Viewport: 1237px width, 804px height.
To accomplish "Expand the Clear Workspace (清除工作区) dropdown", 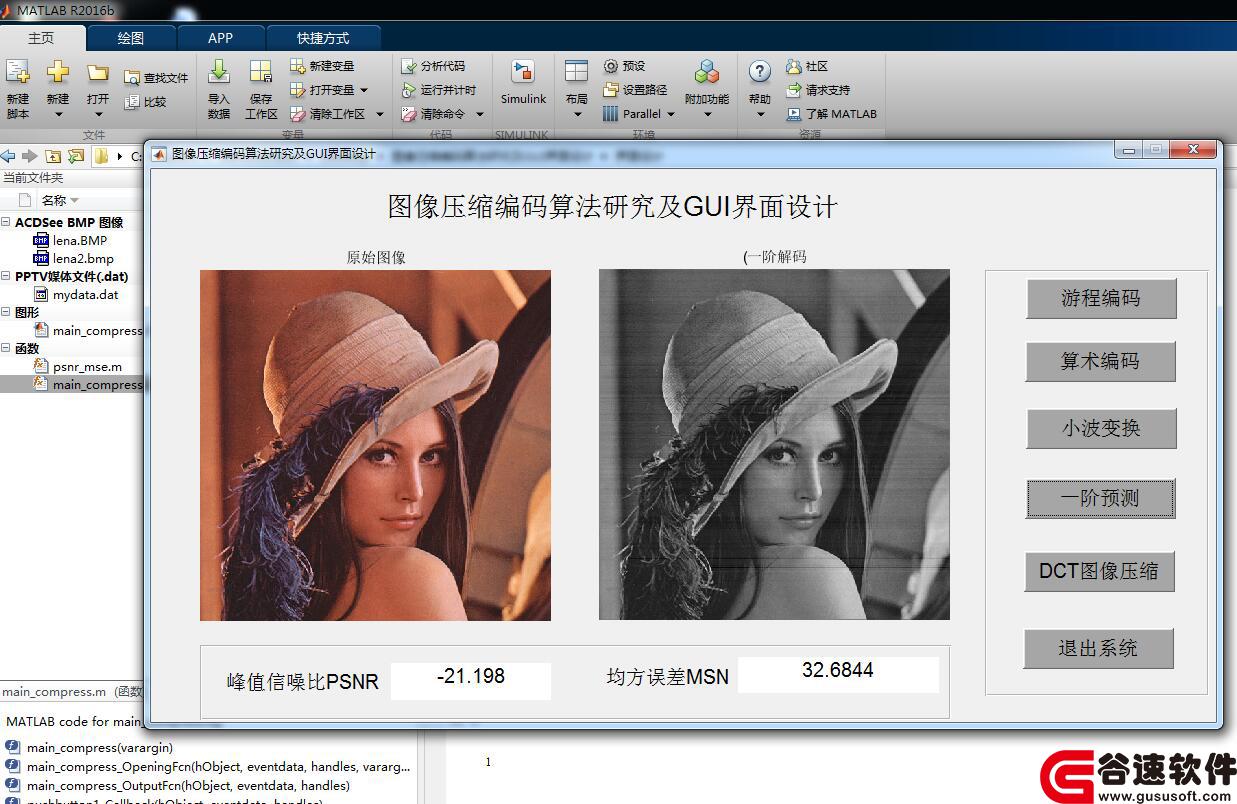I will pyautogui.click(x=380, y=114).
